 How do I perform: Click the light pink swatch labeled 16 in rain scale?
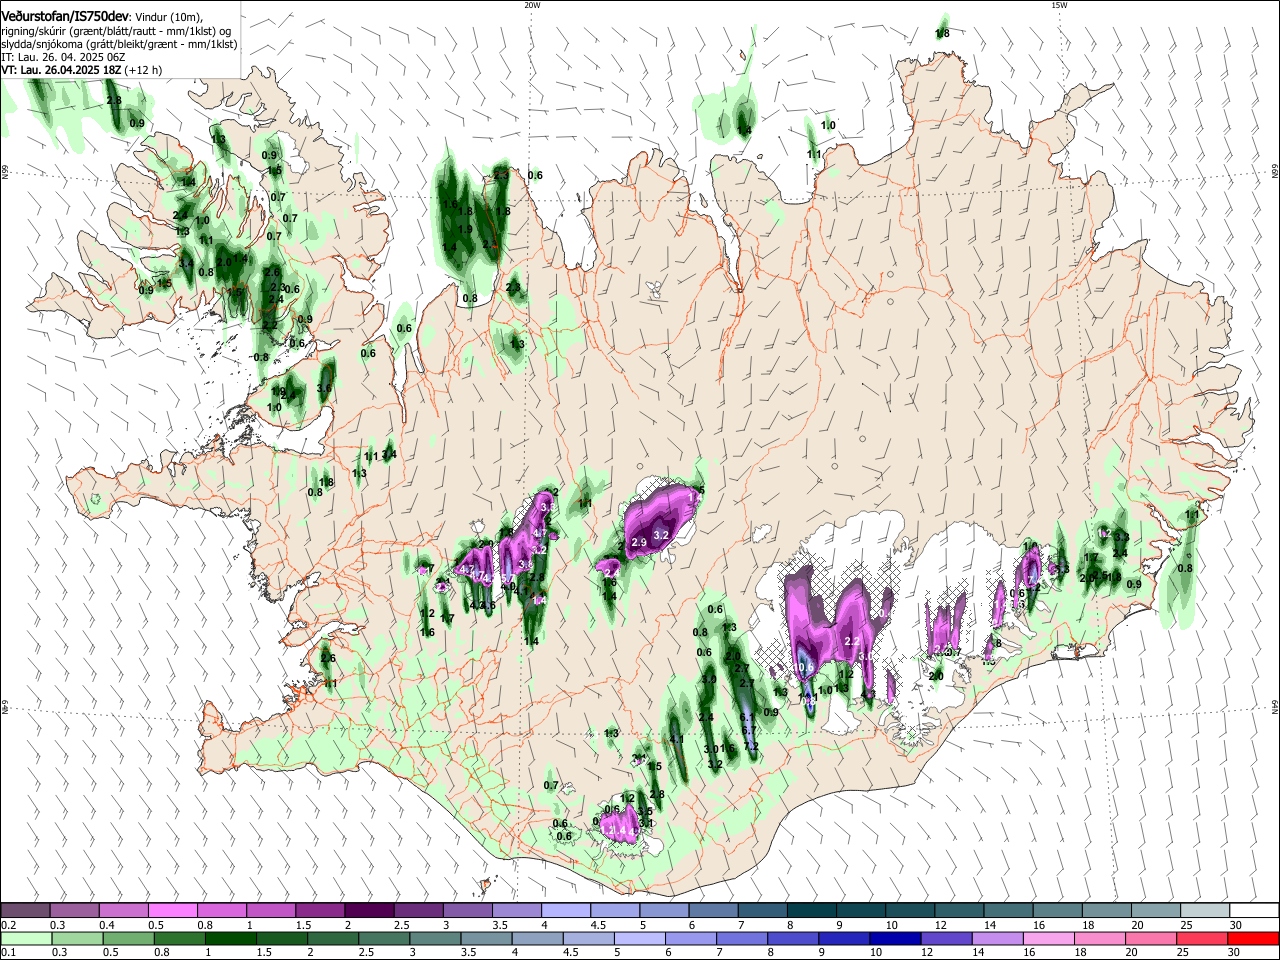click(x=1048, y=938)
